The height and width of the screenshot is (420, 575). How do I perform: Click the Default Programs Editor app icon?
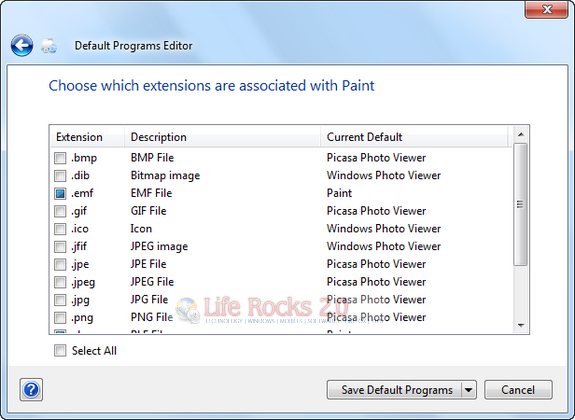49,46
